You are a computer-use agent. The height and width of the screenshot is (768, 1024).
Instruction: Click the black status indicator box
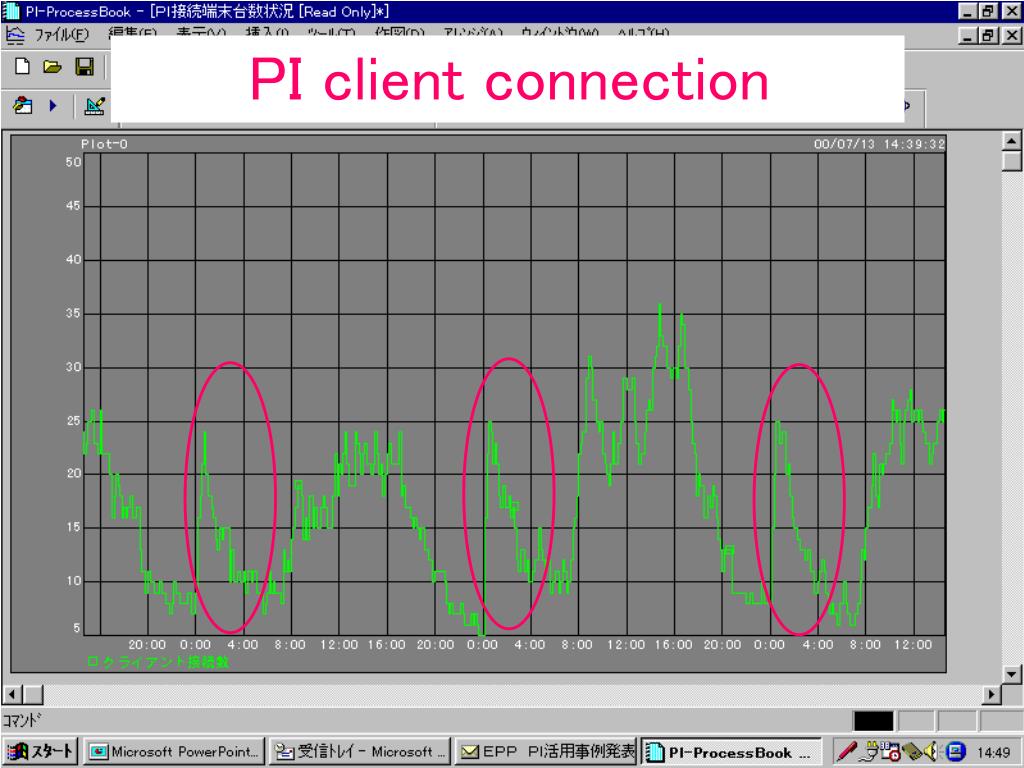point(873,721)
